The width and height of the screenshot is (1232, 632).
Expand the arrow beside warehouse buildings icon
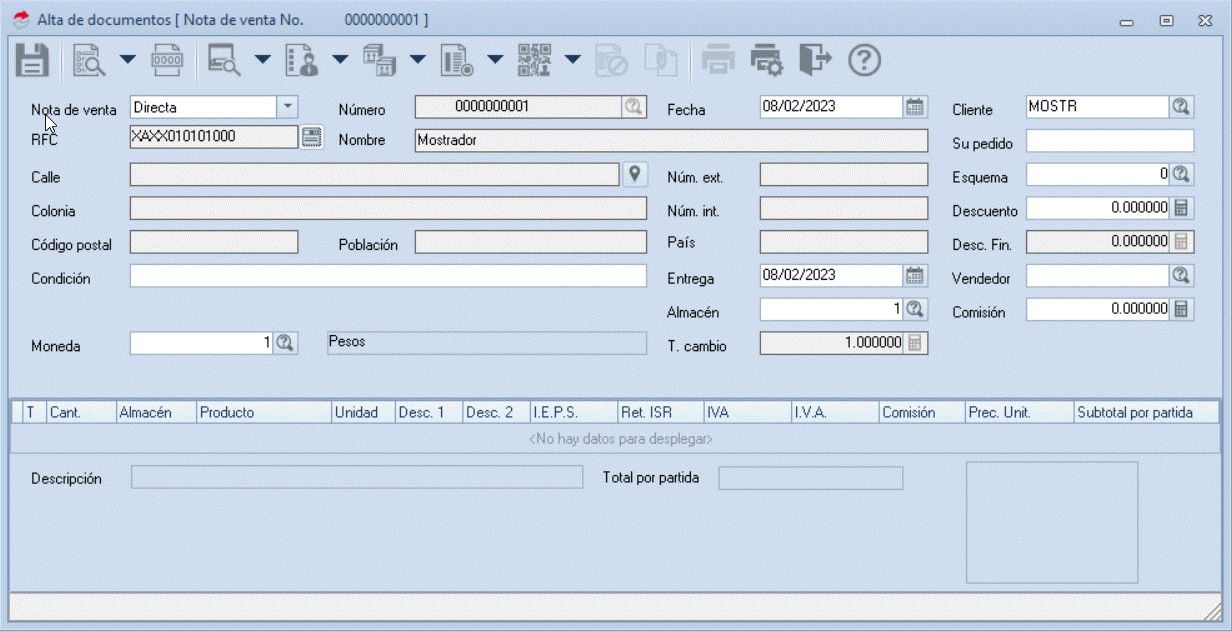tap(417, 60)
